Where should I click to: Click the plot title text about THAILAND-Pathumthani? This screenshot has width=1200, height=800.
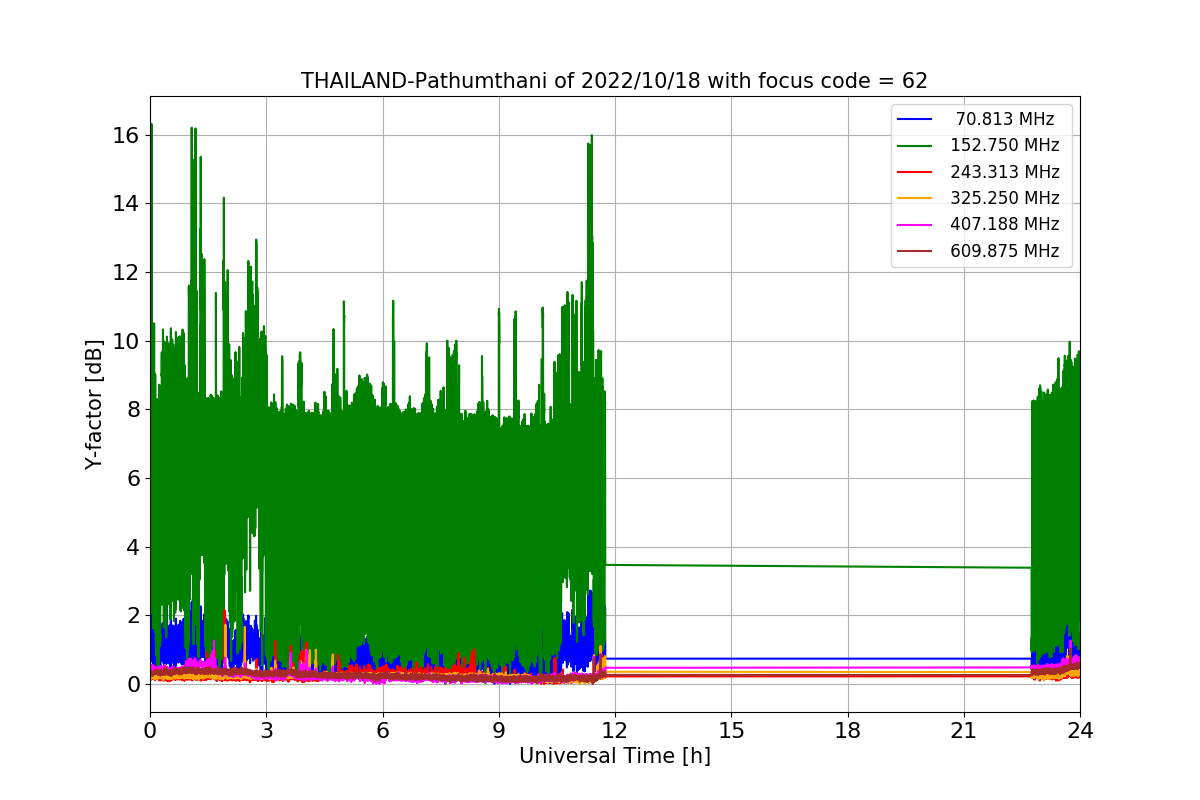point(614,81)
